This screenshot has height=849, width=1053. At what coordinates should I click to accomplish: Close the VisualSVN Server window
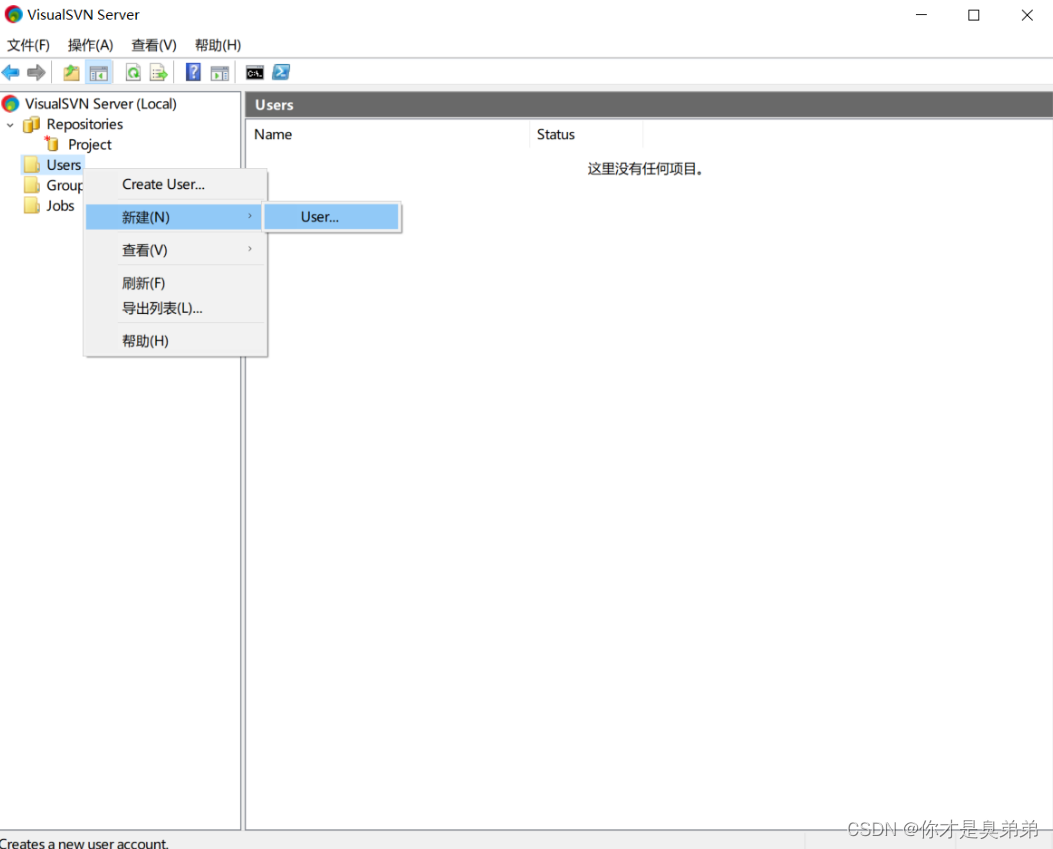[x=1027, y=15]
